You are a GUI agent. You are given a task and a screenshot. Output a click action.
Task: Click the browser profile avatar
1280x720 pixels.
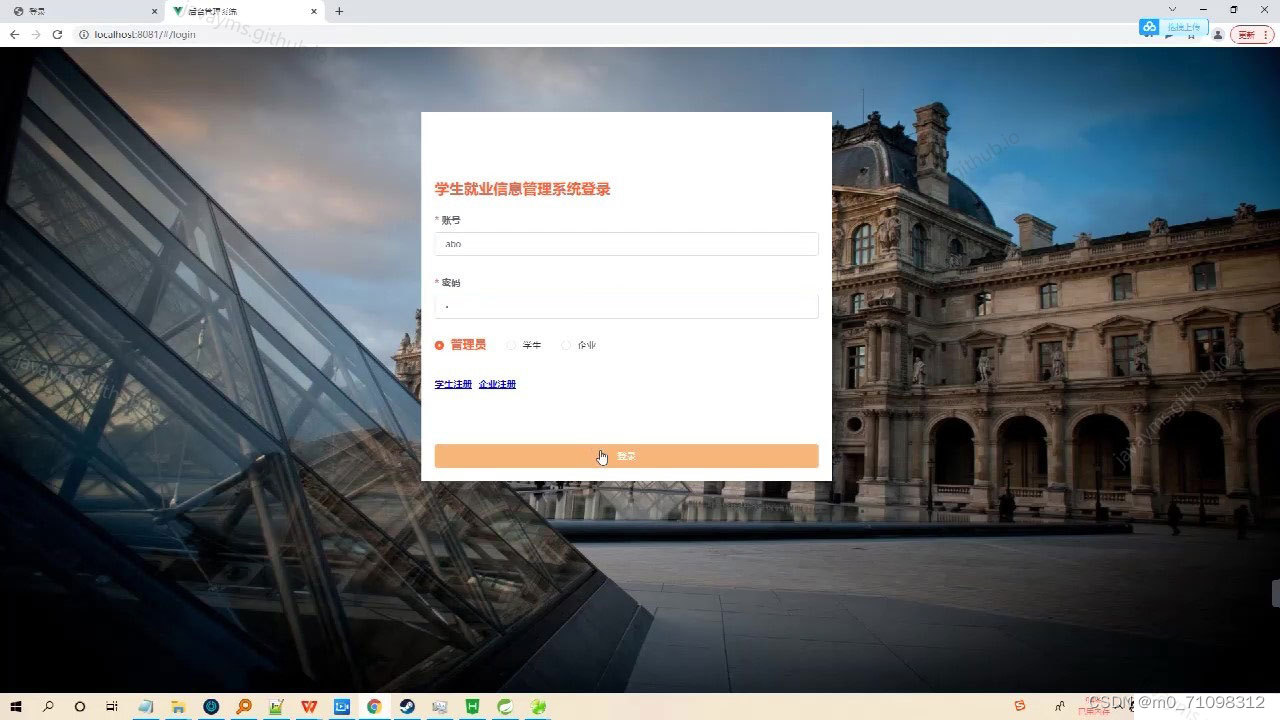(1218, 33)
